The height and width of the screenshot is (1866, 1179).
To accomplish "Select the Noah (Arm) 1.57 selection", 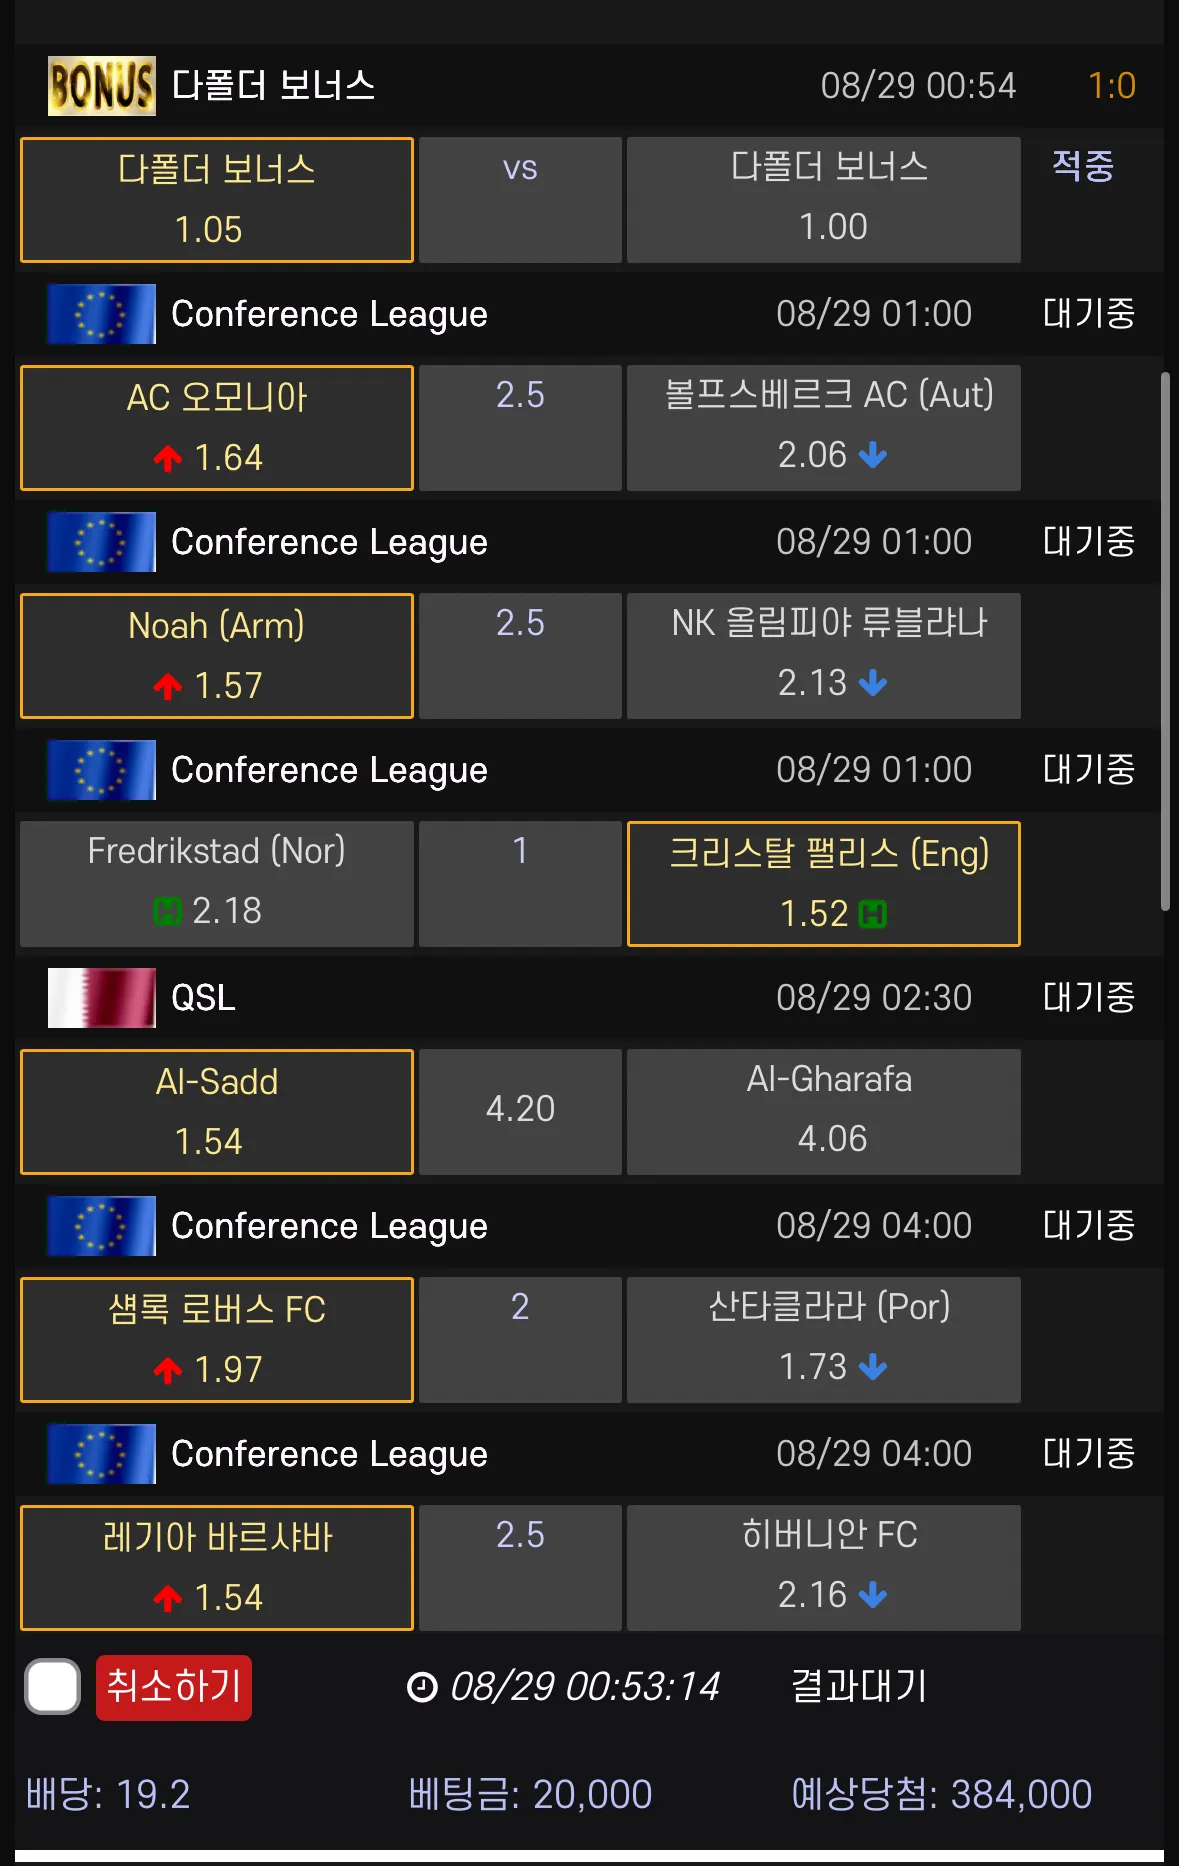I will 217,656.
